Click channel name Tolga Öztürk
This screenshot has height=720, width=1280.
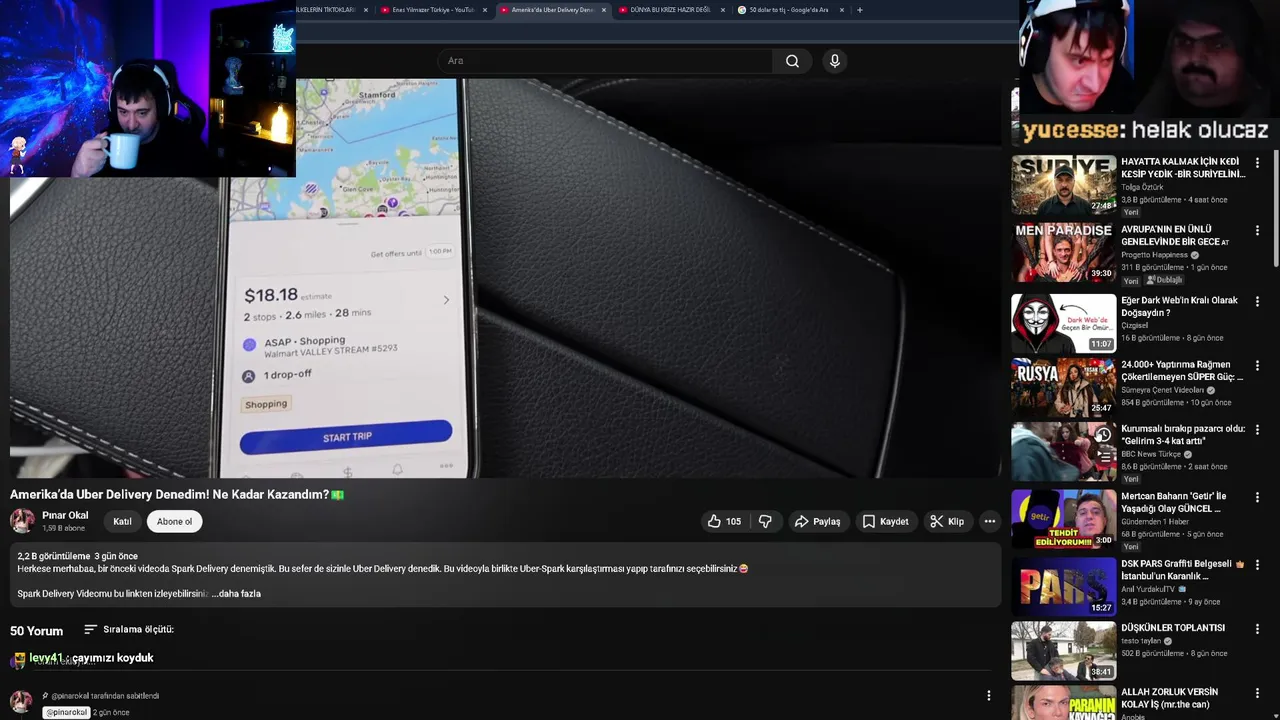pos(1142,187)
